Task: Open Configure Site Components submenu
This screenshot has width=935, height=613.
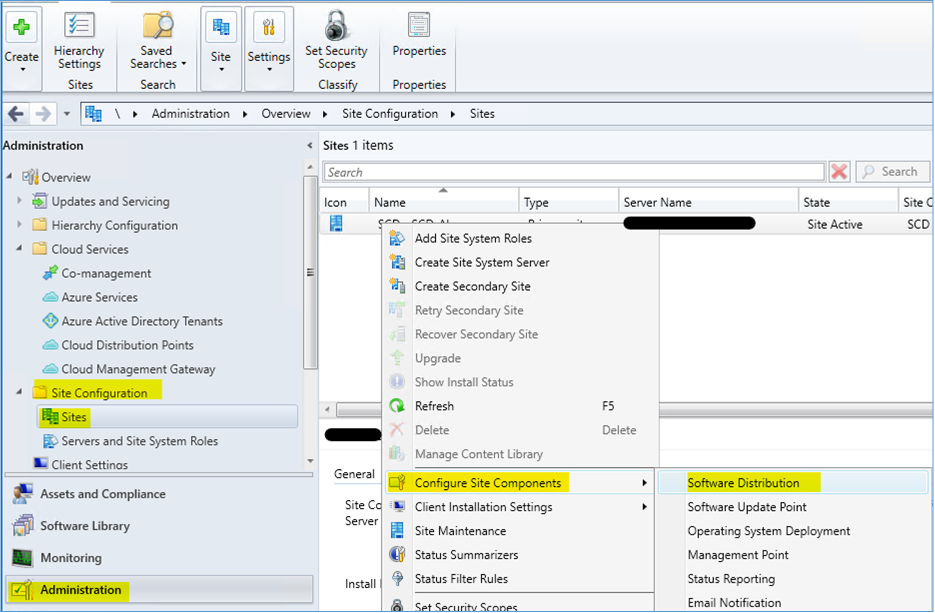Action: point(520,482)
